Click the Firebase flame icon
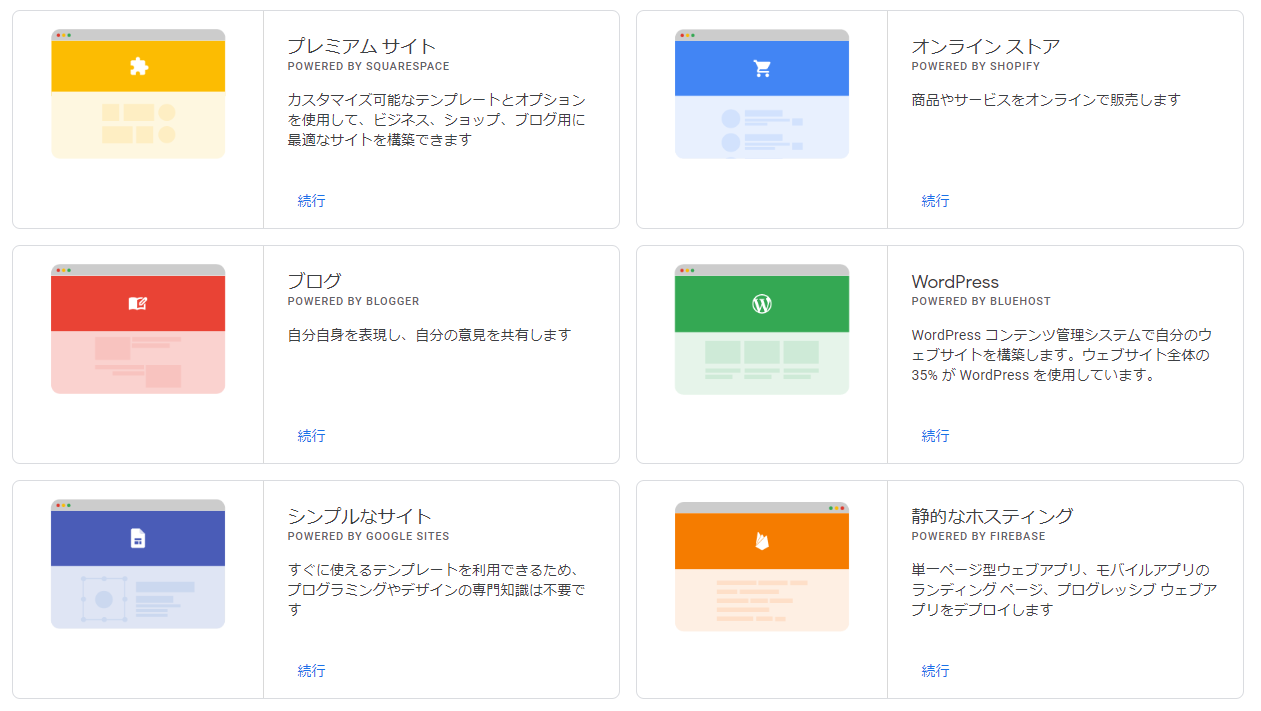1261x711 pixels. click(x=762, y=541)
